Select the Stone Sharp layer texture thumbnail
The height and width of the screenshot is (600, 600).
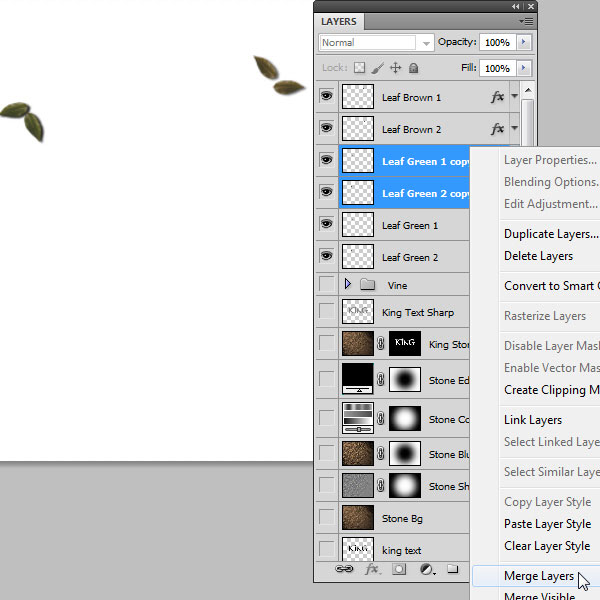click(x=358, y=486)
